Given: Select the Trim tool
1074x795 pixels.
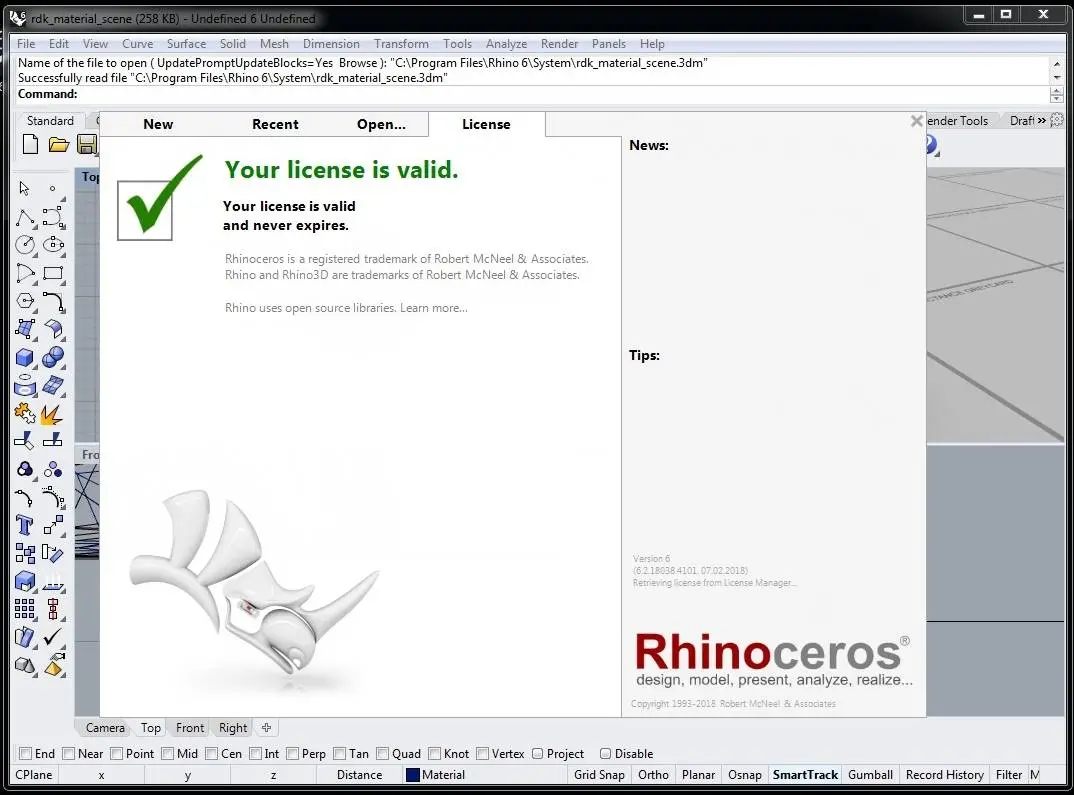Looking at the screenshot, I should point(25,441).
